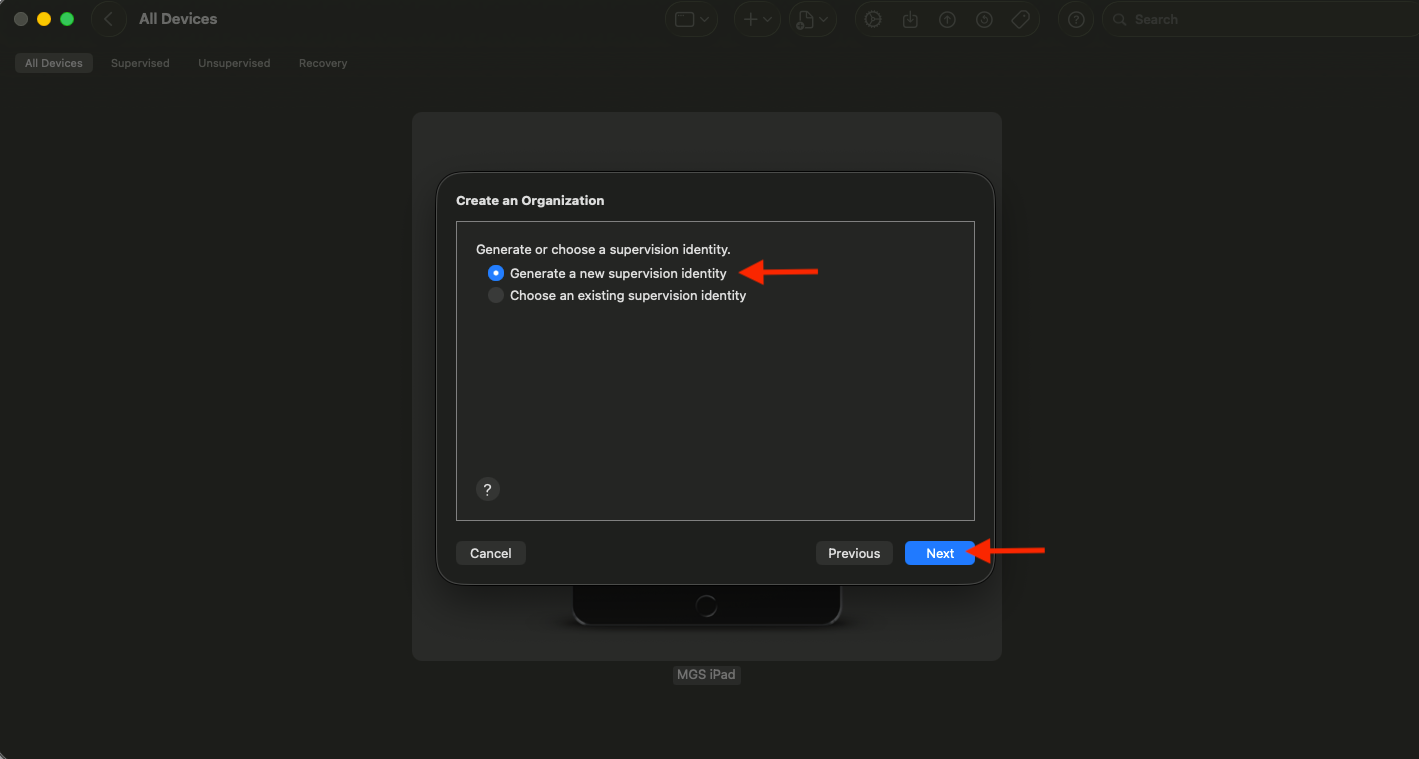Open the Blueprints dropdown
Screen dimensions: 1419x759
pos(813,19)
